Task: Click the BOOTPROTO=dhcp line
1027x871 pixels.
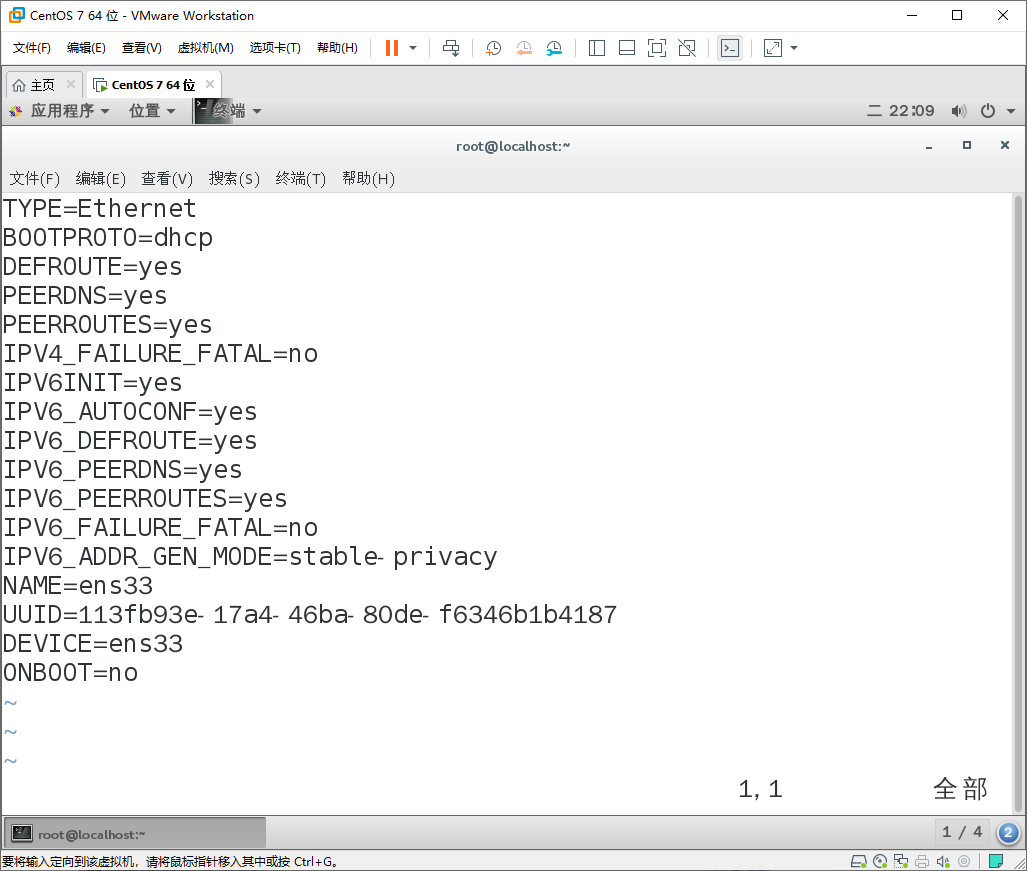Action: [107, 238]
